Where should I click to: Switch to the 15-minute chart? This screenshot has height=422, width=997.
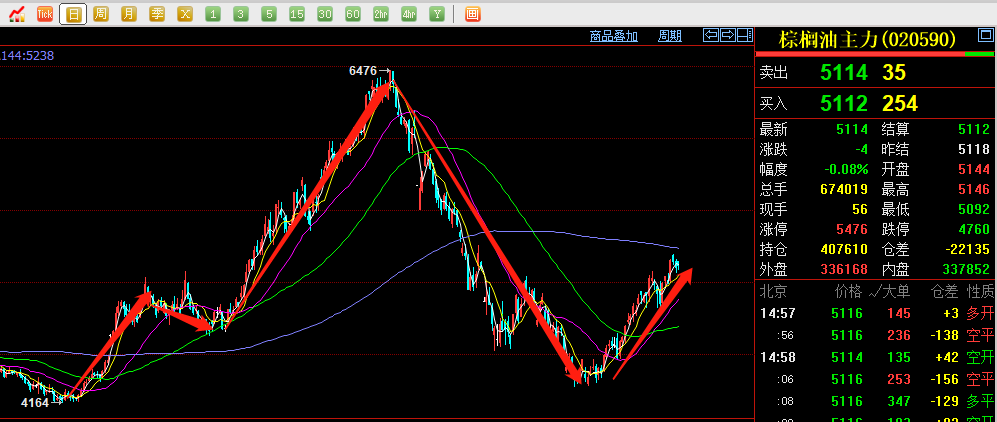(x=297, y=13)
